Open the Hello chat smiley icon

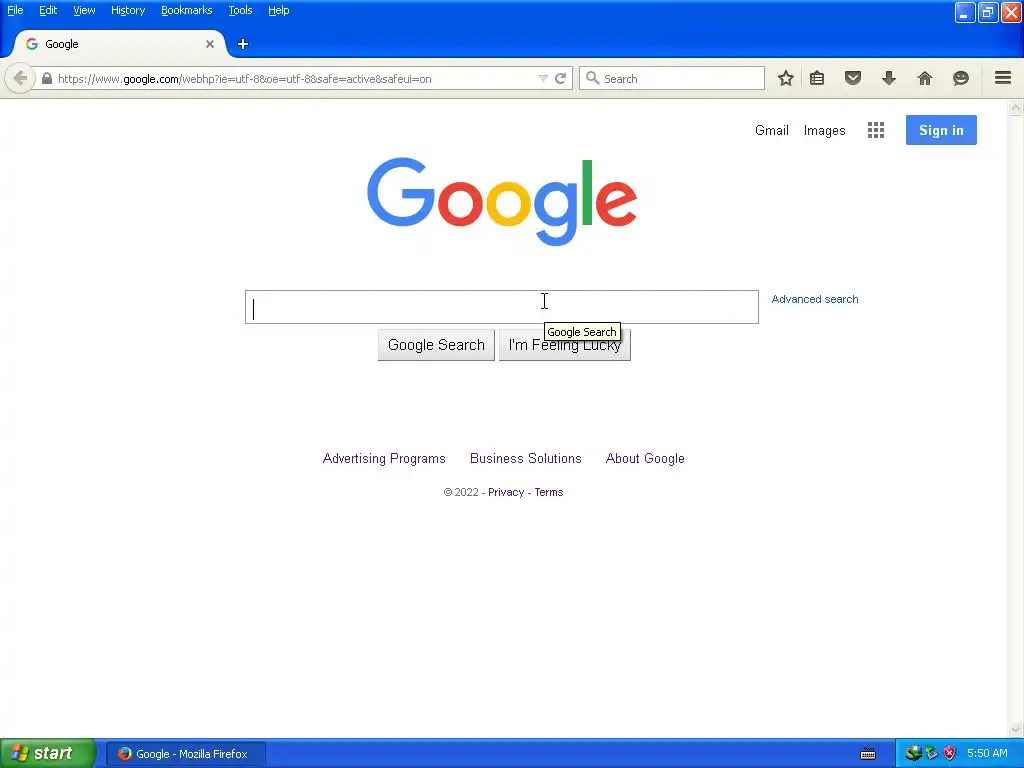click(961, 78)
